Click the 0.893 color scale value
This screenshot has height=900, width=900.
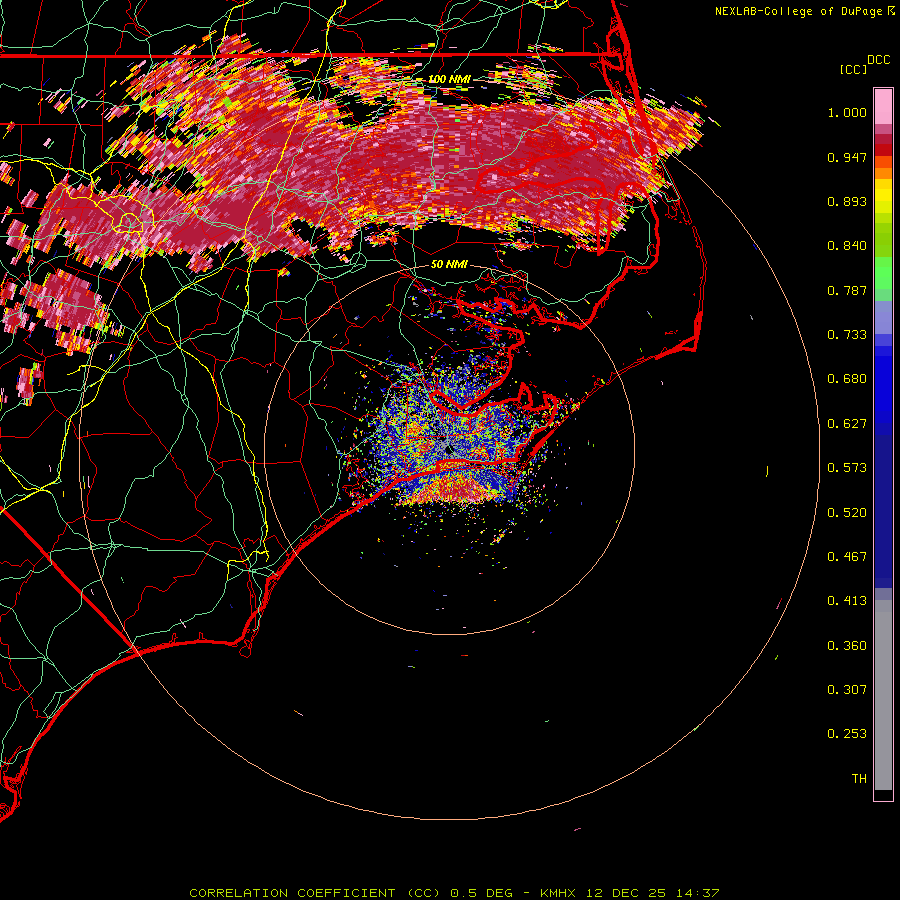pyautogui.click(x=847, y=201)
